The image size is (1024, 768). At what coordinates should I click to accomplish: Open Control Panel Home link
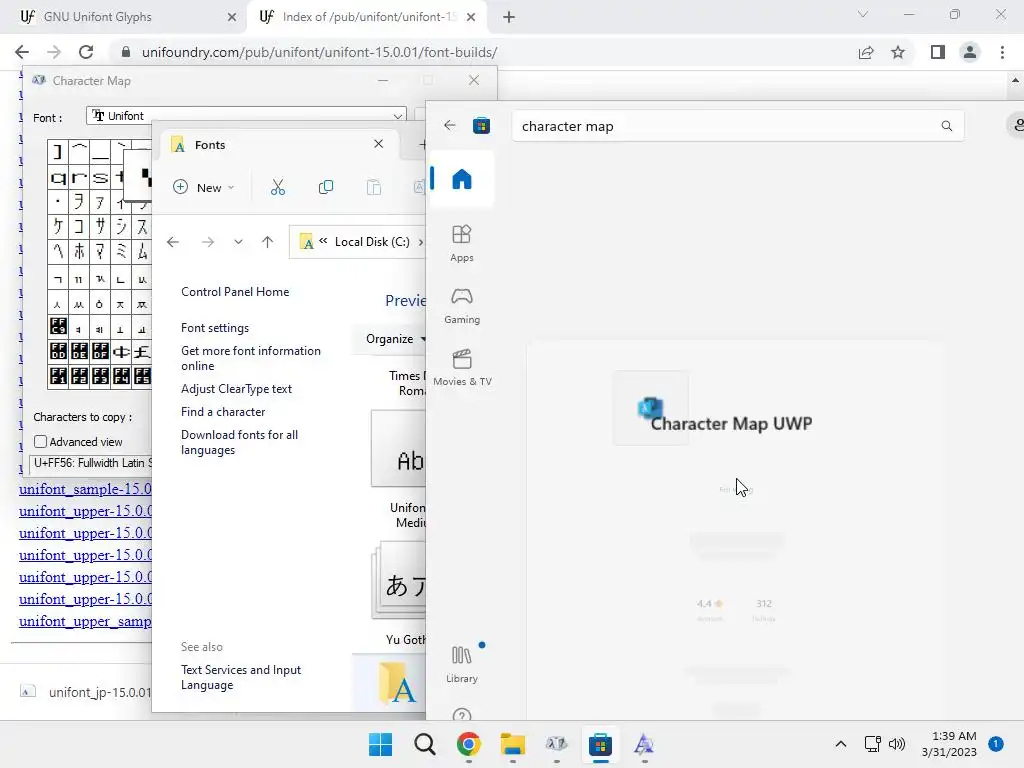235,292
